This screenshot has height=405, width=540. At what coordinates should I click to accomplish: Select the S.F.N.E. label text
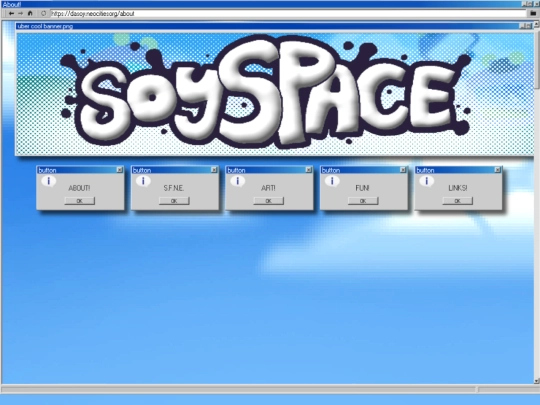point(174,188)
